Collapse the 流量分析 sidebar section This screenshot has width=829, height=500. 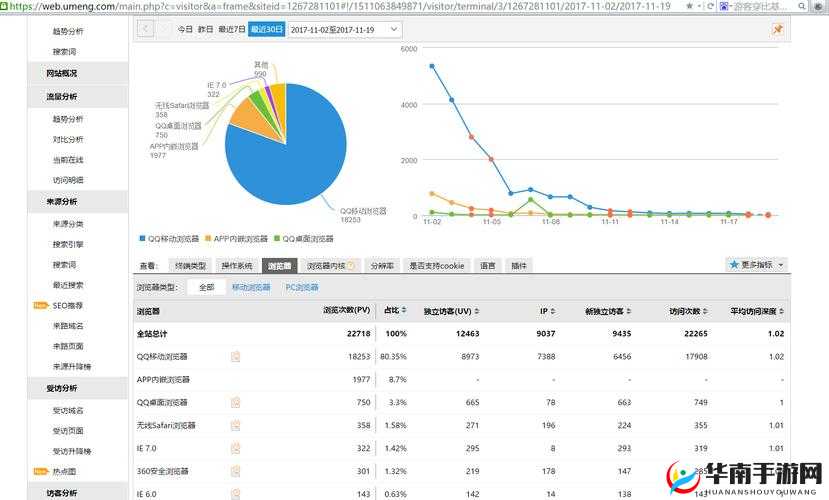coord(78,97)
